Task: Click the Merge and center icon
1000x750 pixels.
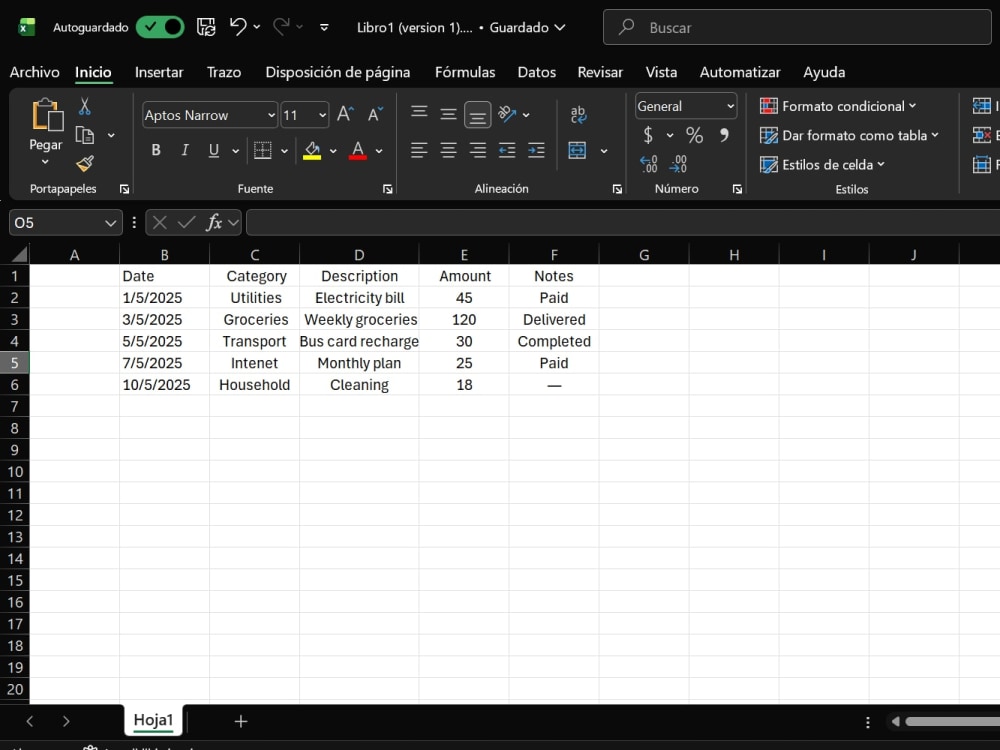Action: click(577, 151)
